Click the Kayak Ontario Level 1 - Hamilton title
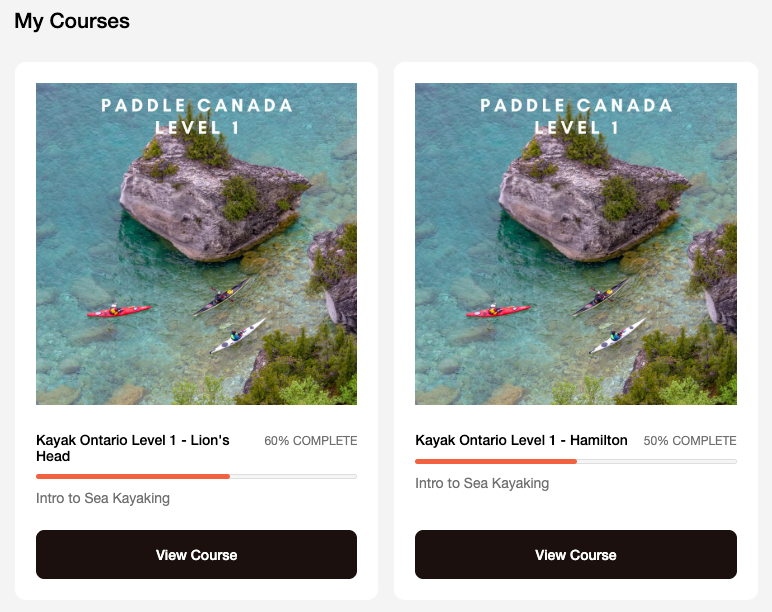The height and width of the screenshot is (612, 772). [x=521, y=440]
